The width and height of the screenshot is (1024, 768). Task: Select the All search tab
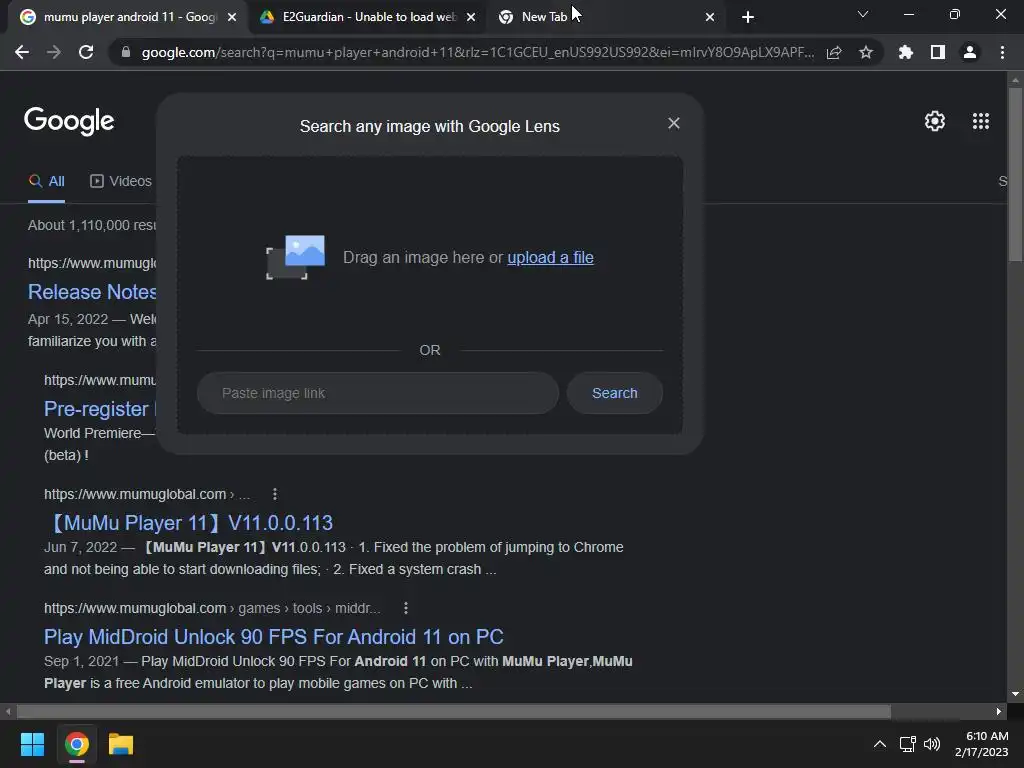pyautogui.click(x=46, y=182)
